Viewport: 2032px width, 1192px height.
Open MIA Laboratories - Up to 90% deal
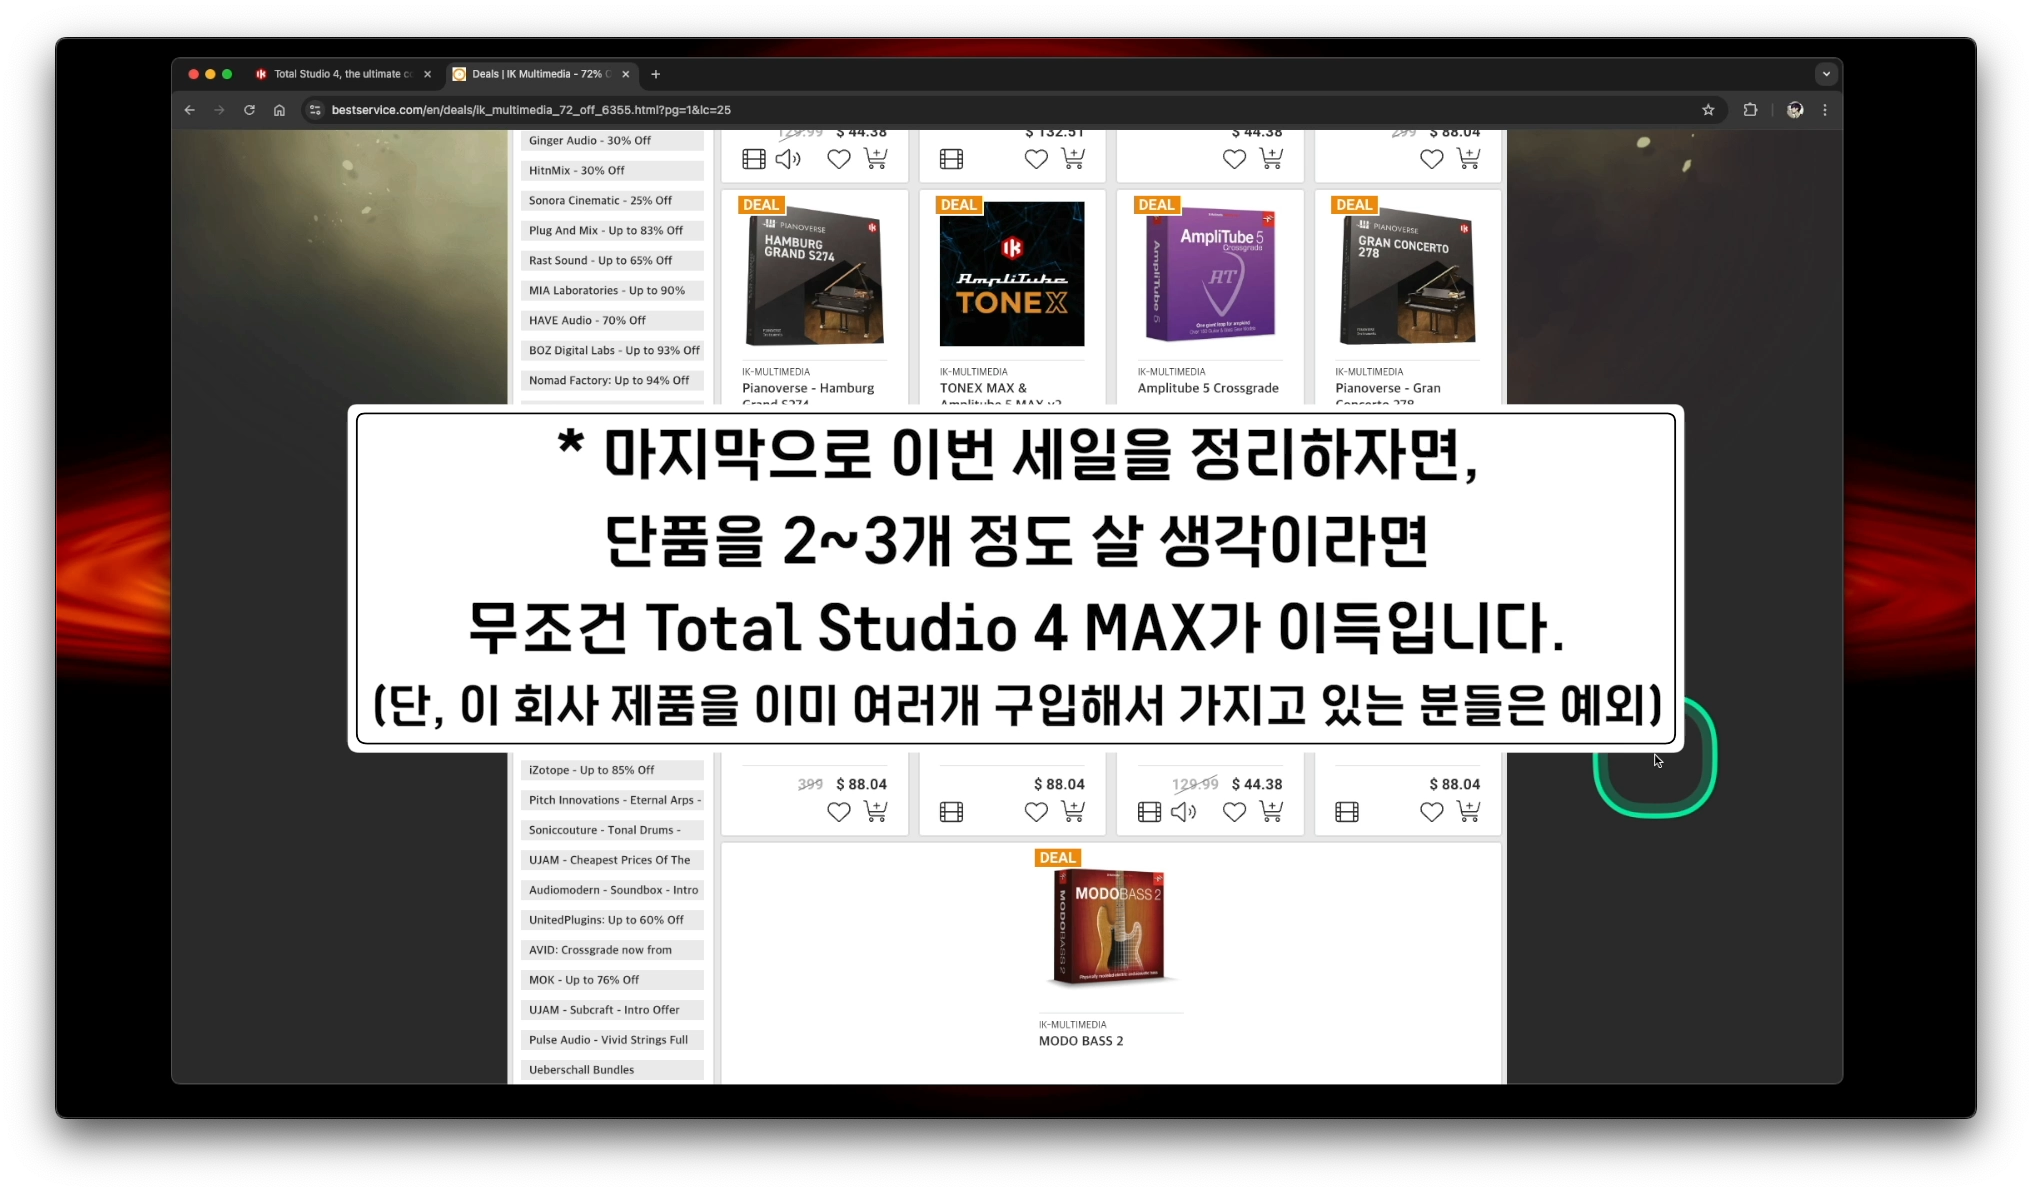[612, 291]
